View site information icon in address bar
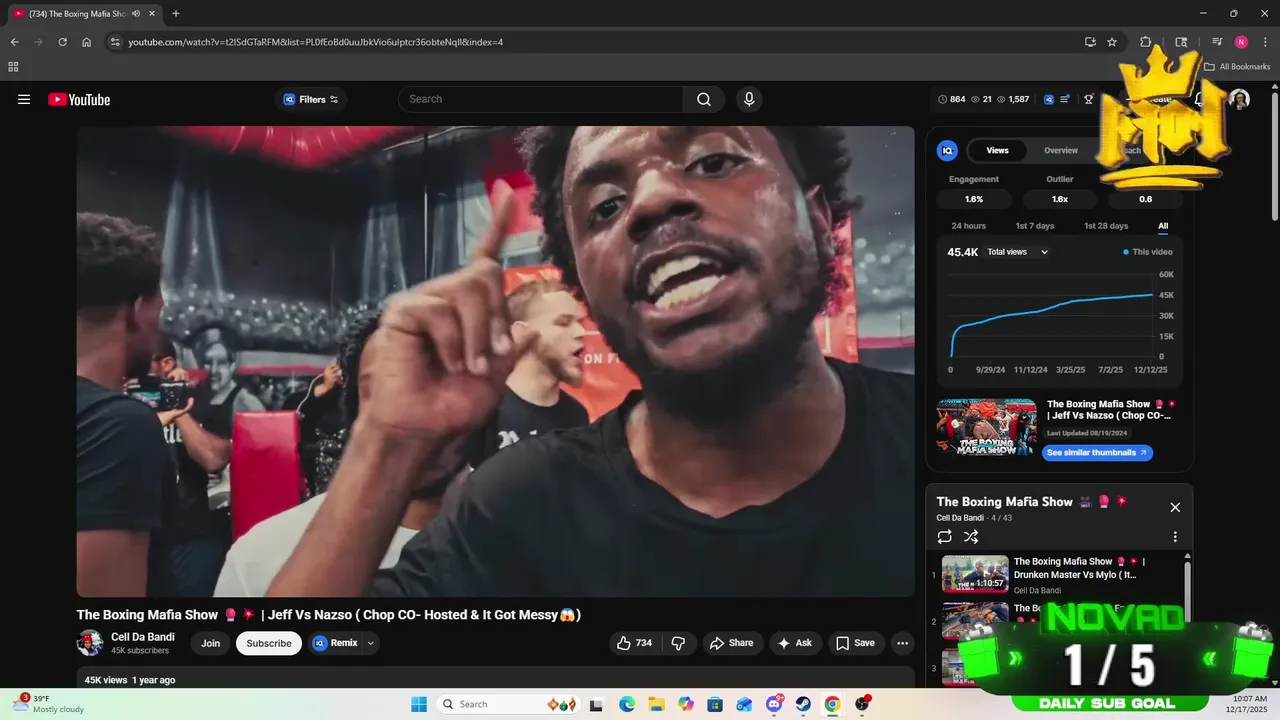The width and height of the screenshot is (1280, 720). coord(115,42)
